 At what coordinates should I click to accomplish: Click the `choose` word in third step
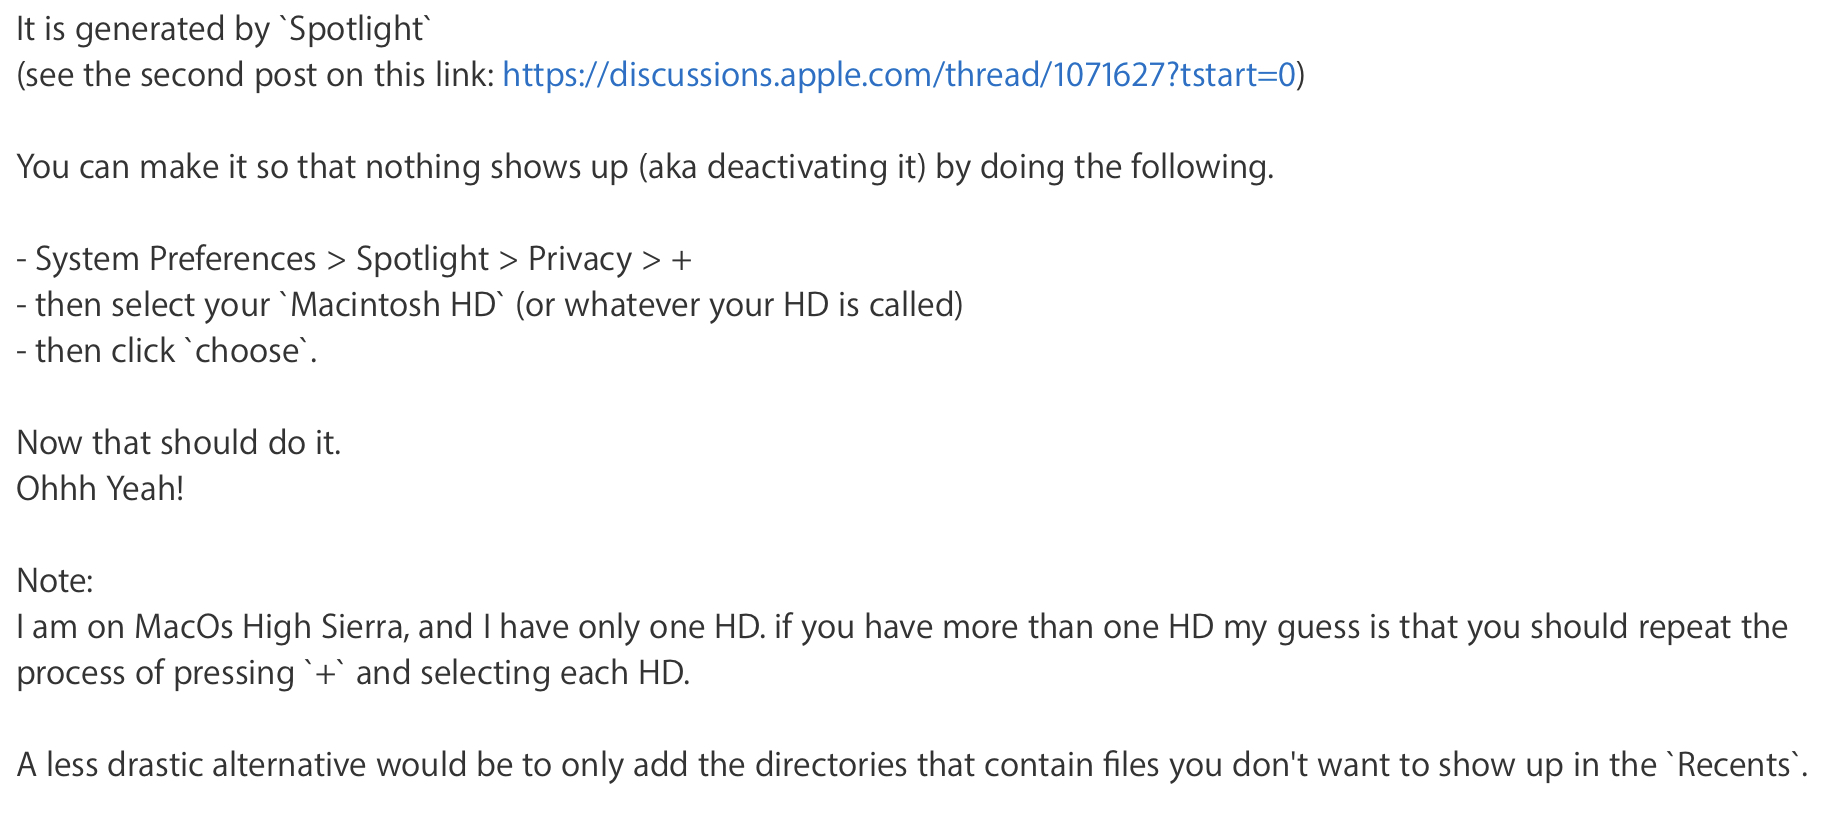tap(247, 351)
